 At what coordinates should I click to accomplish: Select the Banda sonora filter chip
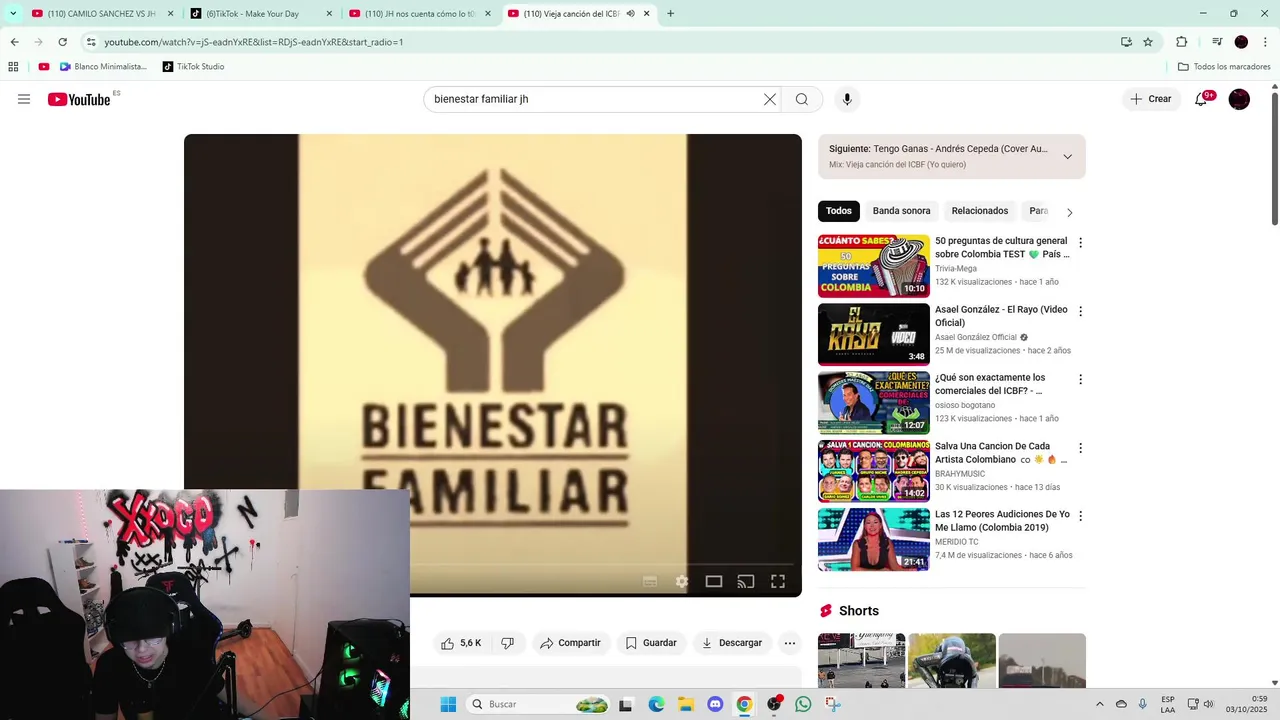(901, 211)
